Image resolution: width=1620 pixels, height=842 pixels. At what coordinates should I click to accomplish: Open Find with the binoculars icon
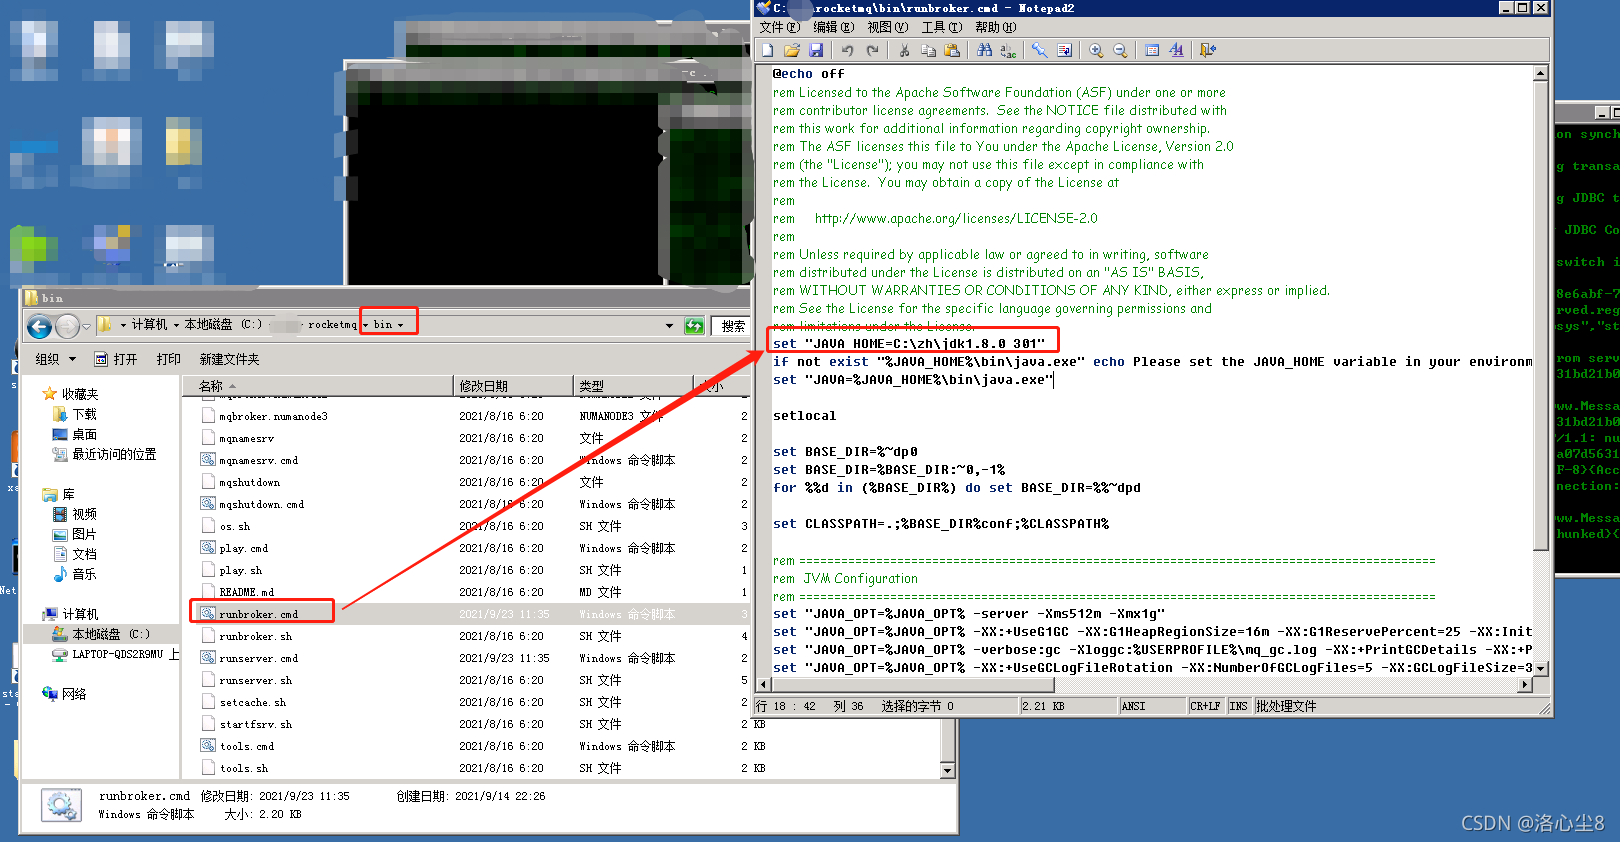(x=984, y=50)
